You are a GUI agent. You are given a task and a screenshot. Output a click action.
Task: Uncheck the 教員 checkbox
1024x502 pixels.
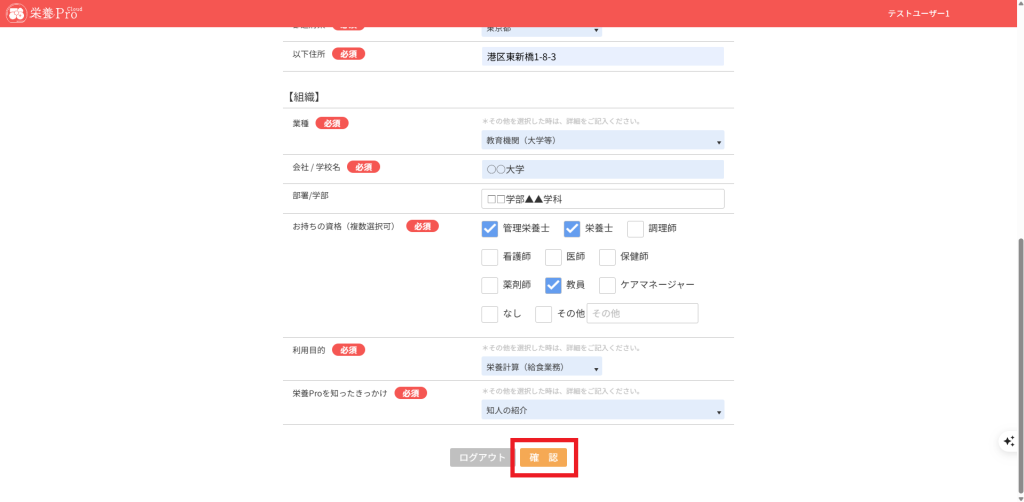tap(553, 285)
